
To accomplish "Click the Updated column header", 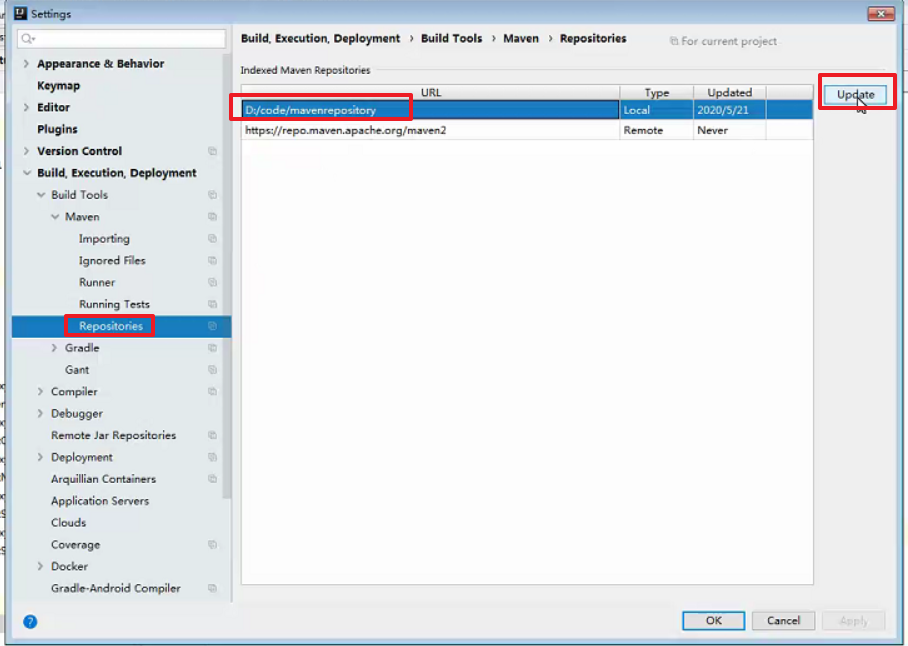I will [x=730, y=93].
